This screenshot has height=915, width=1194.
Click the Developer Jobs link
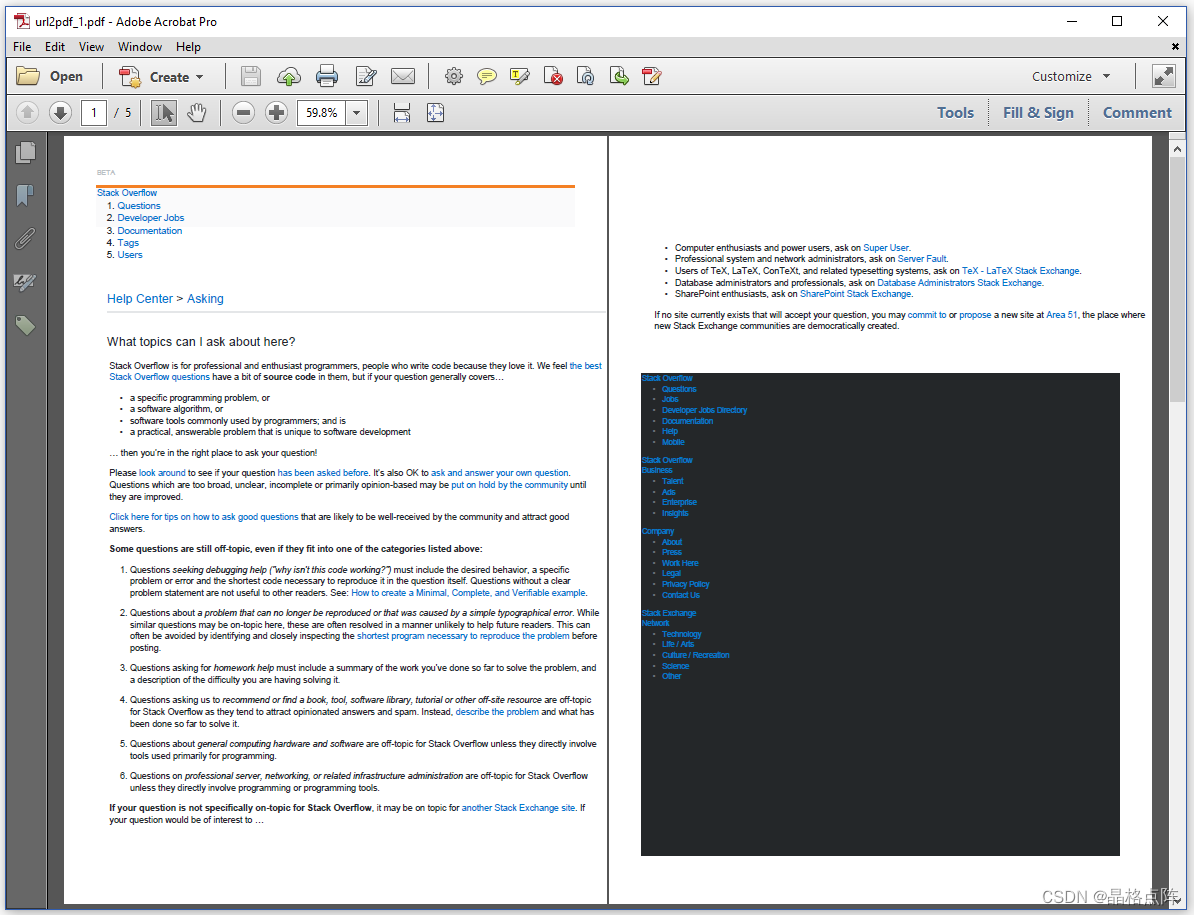(151, 218)
